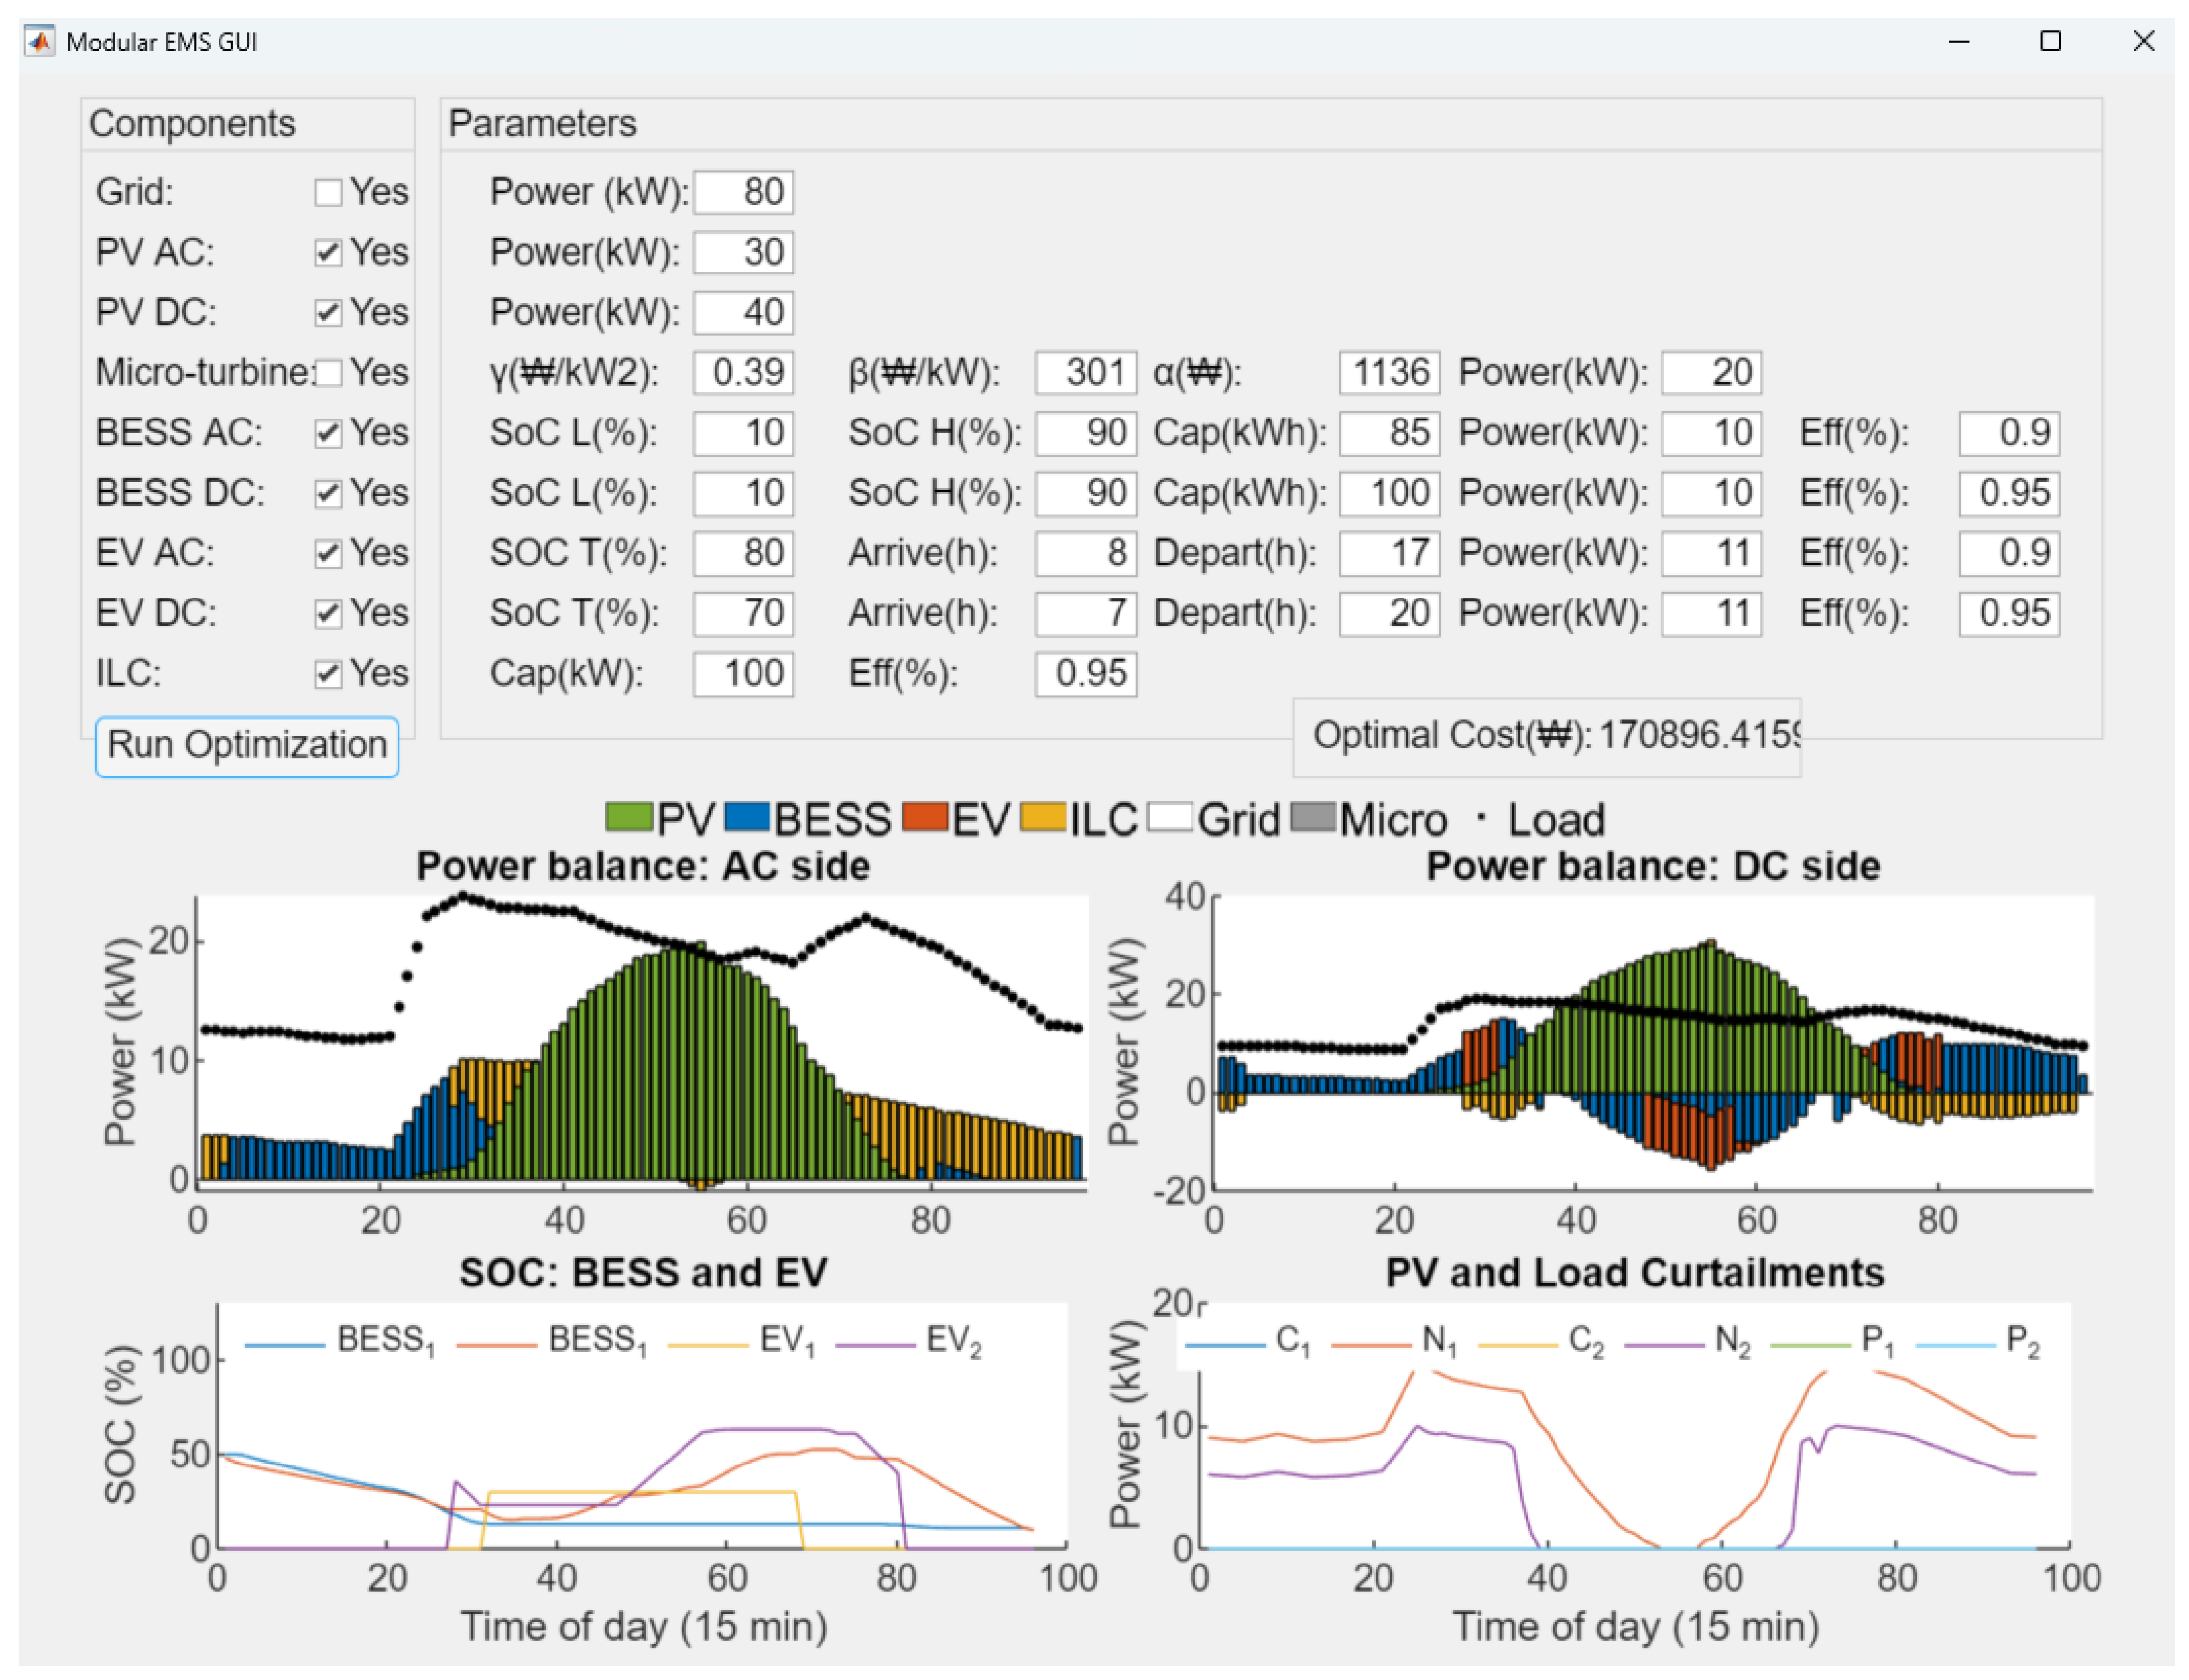2189x1680 pixels.
Task: Click Grid Power field showing 80
Action: tap(744, 192)
